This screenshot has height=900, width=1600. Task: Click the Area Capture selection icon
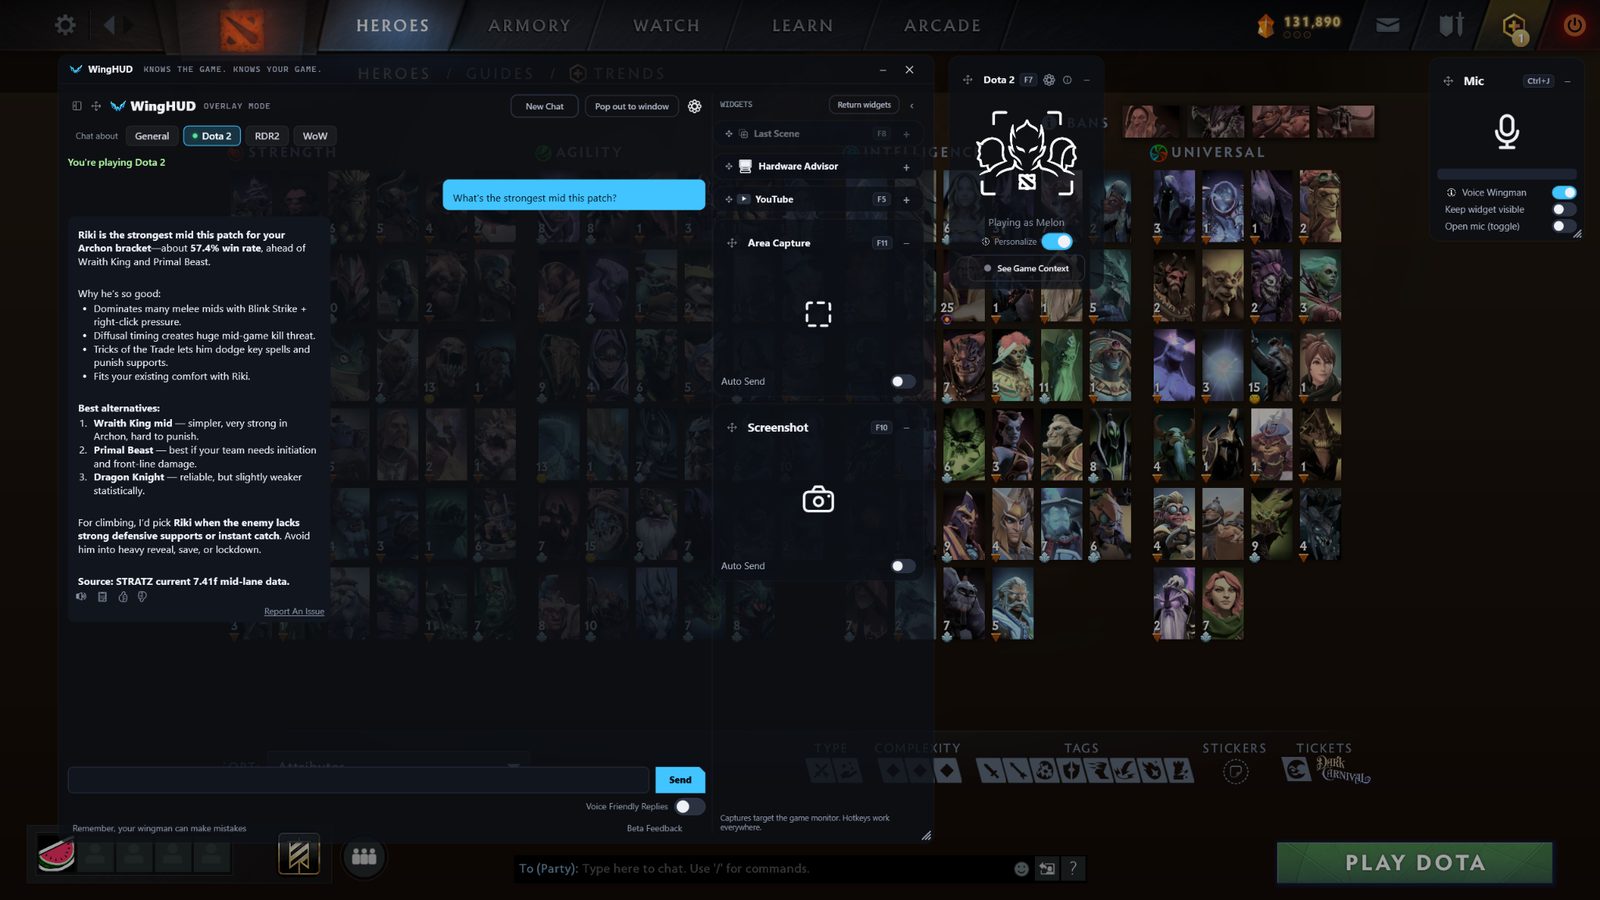[818, 314]
